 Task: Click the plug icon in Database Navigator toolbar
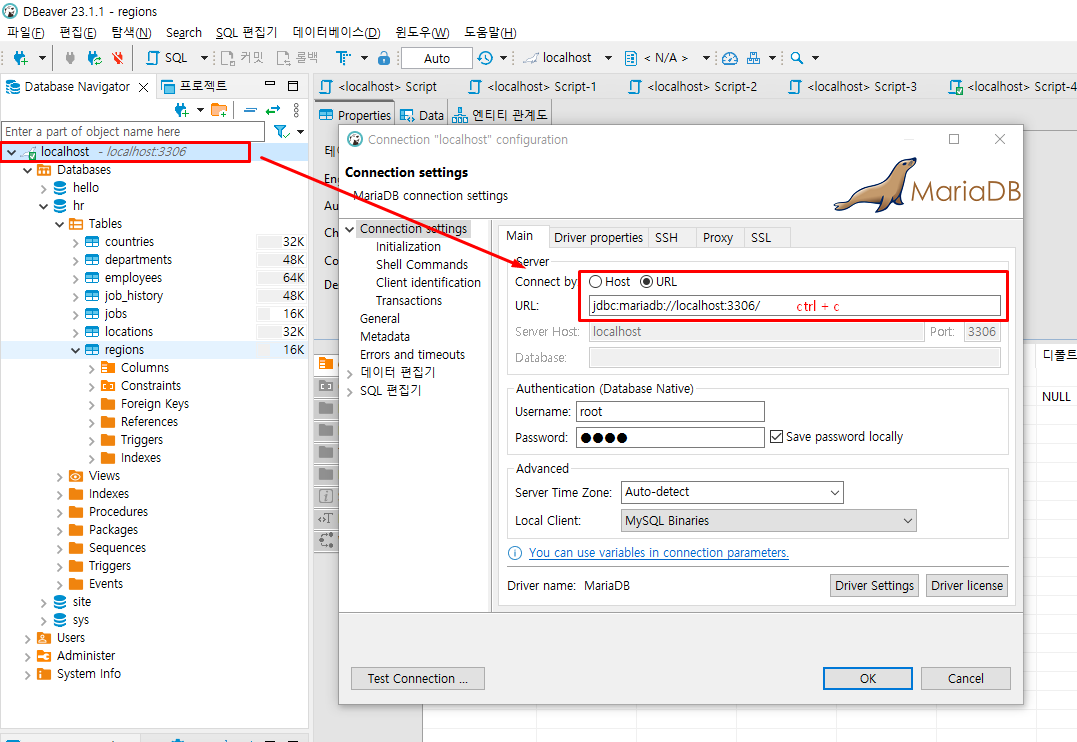(181, 109)
